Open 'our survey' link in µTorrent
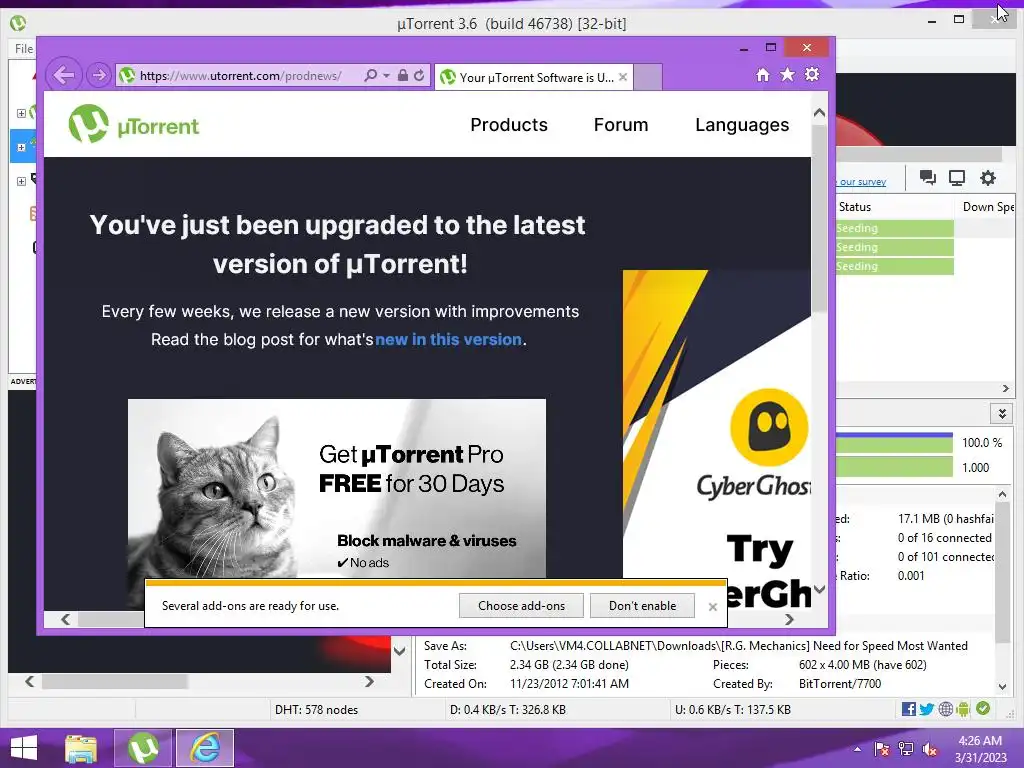Image resolution: width=1024 pixels, height=768 pixels. point(862,182)
